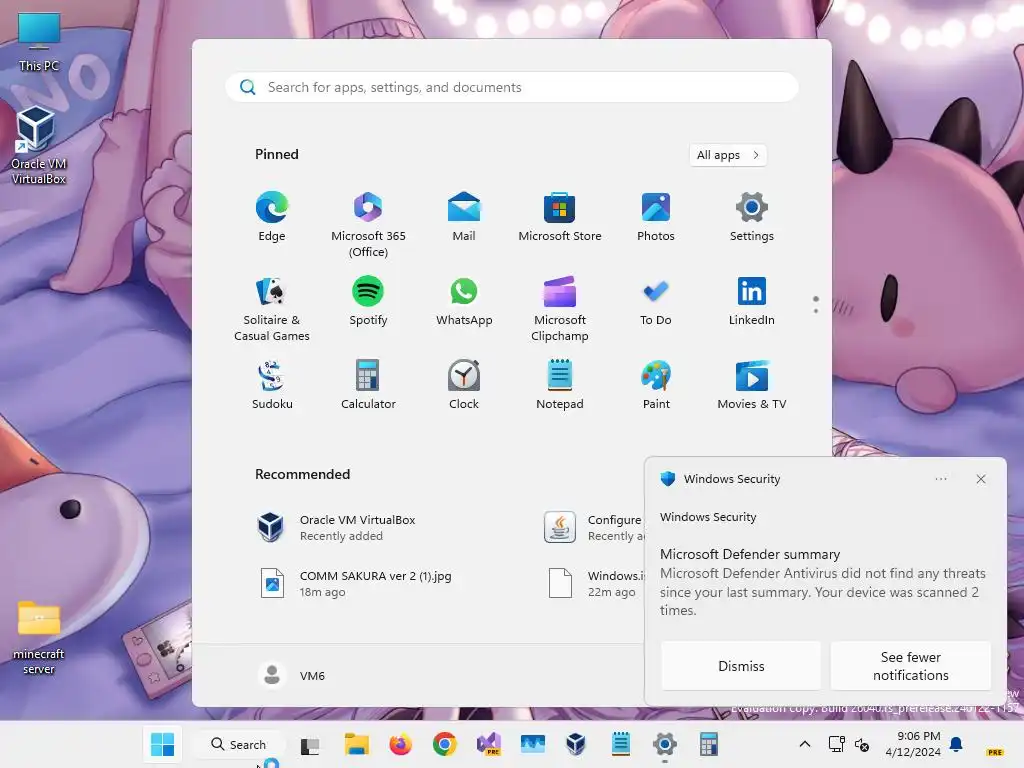Select Oracle VM VirtualBox desktop shortcut
The image size is (1024, 768).
coord(39,146)
